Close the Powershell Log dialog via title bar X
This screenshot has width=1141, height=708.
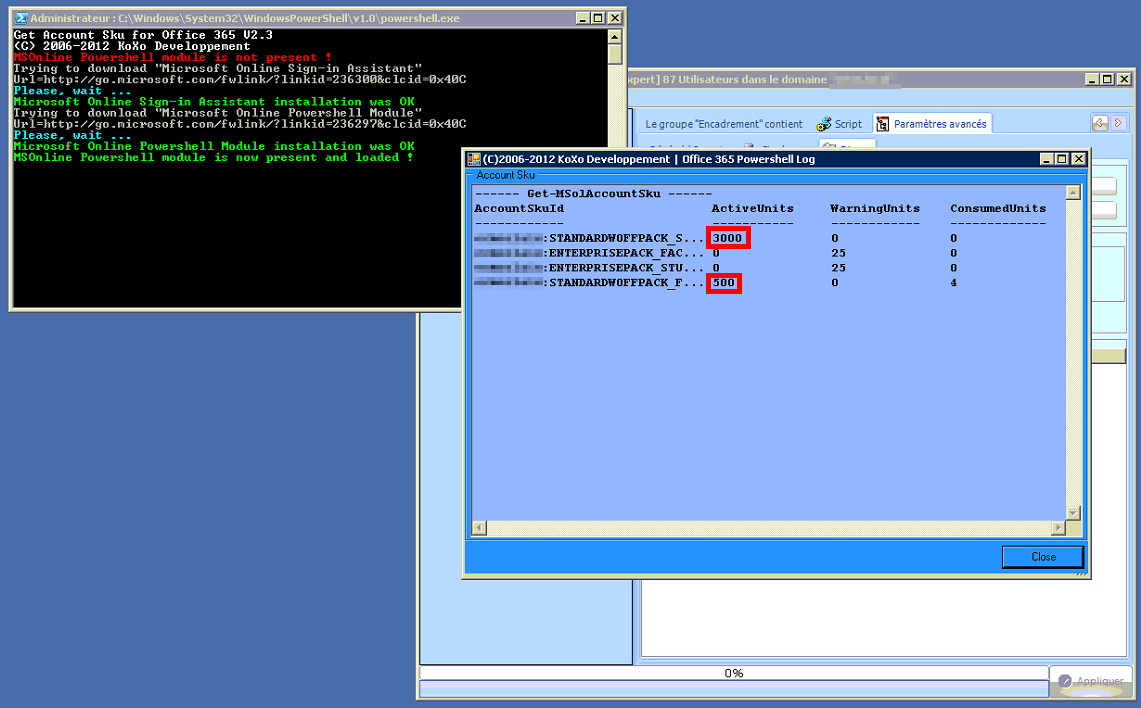pyautogui.click(x=1079, y=159)
